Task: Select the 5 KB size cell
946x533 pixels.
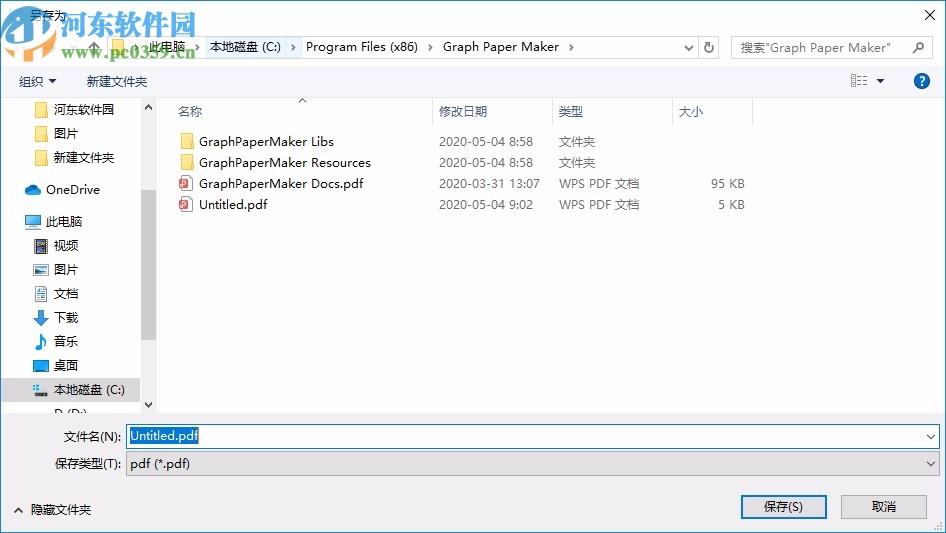Action: 731,205
